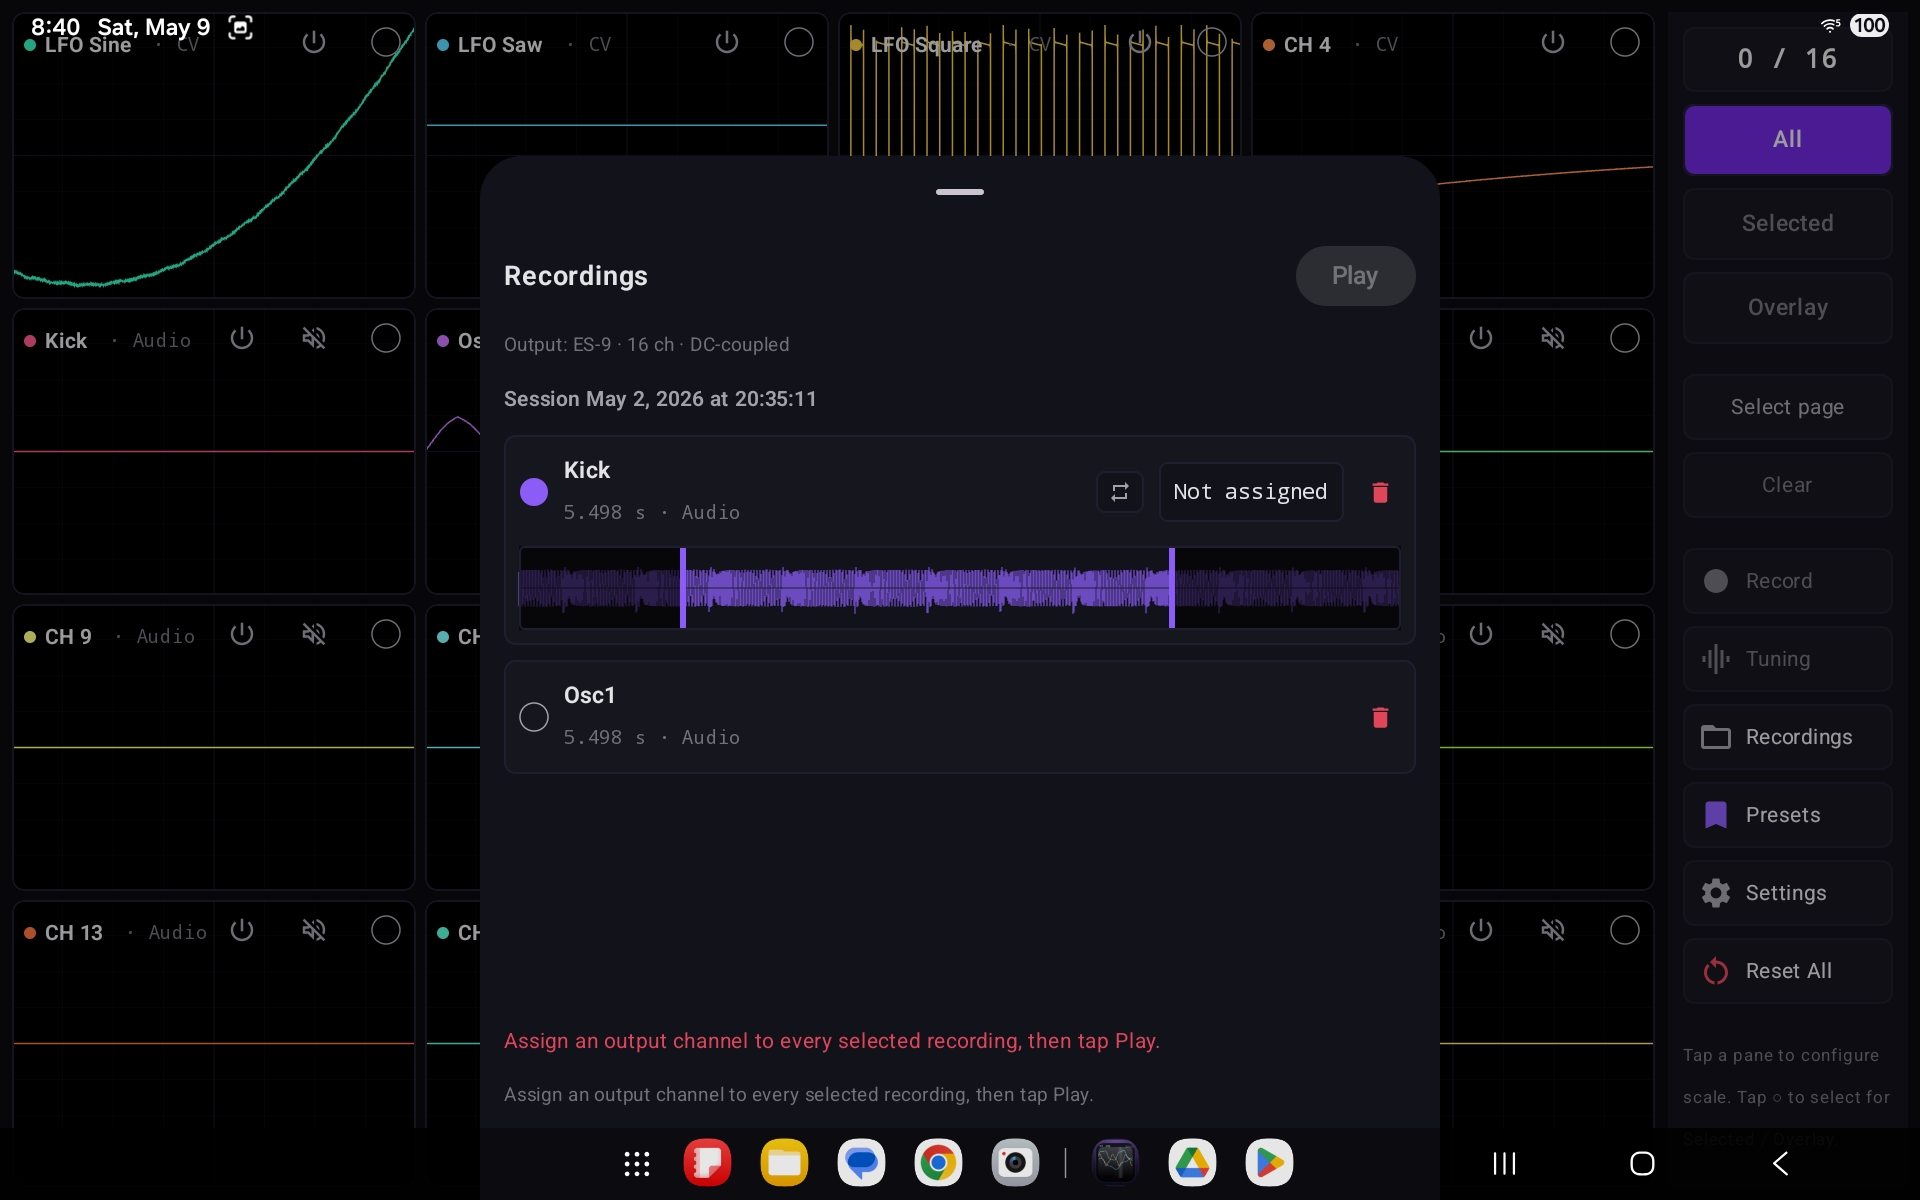
Task: Select the Osc1 recording radio
Action: click(534, 717)
